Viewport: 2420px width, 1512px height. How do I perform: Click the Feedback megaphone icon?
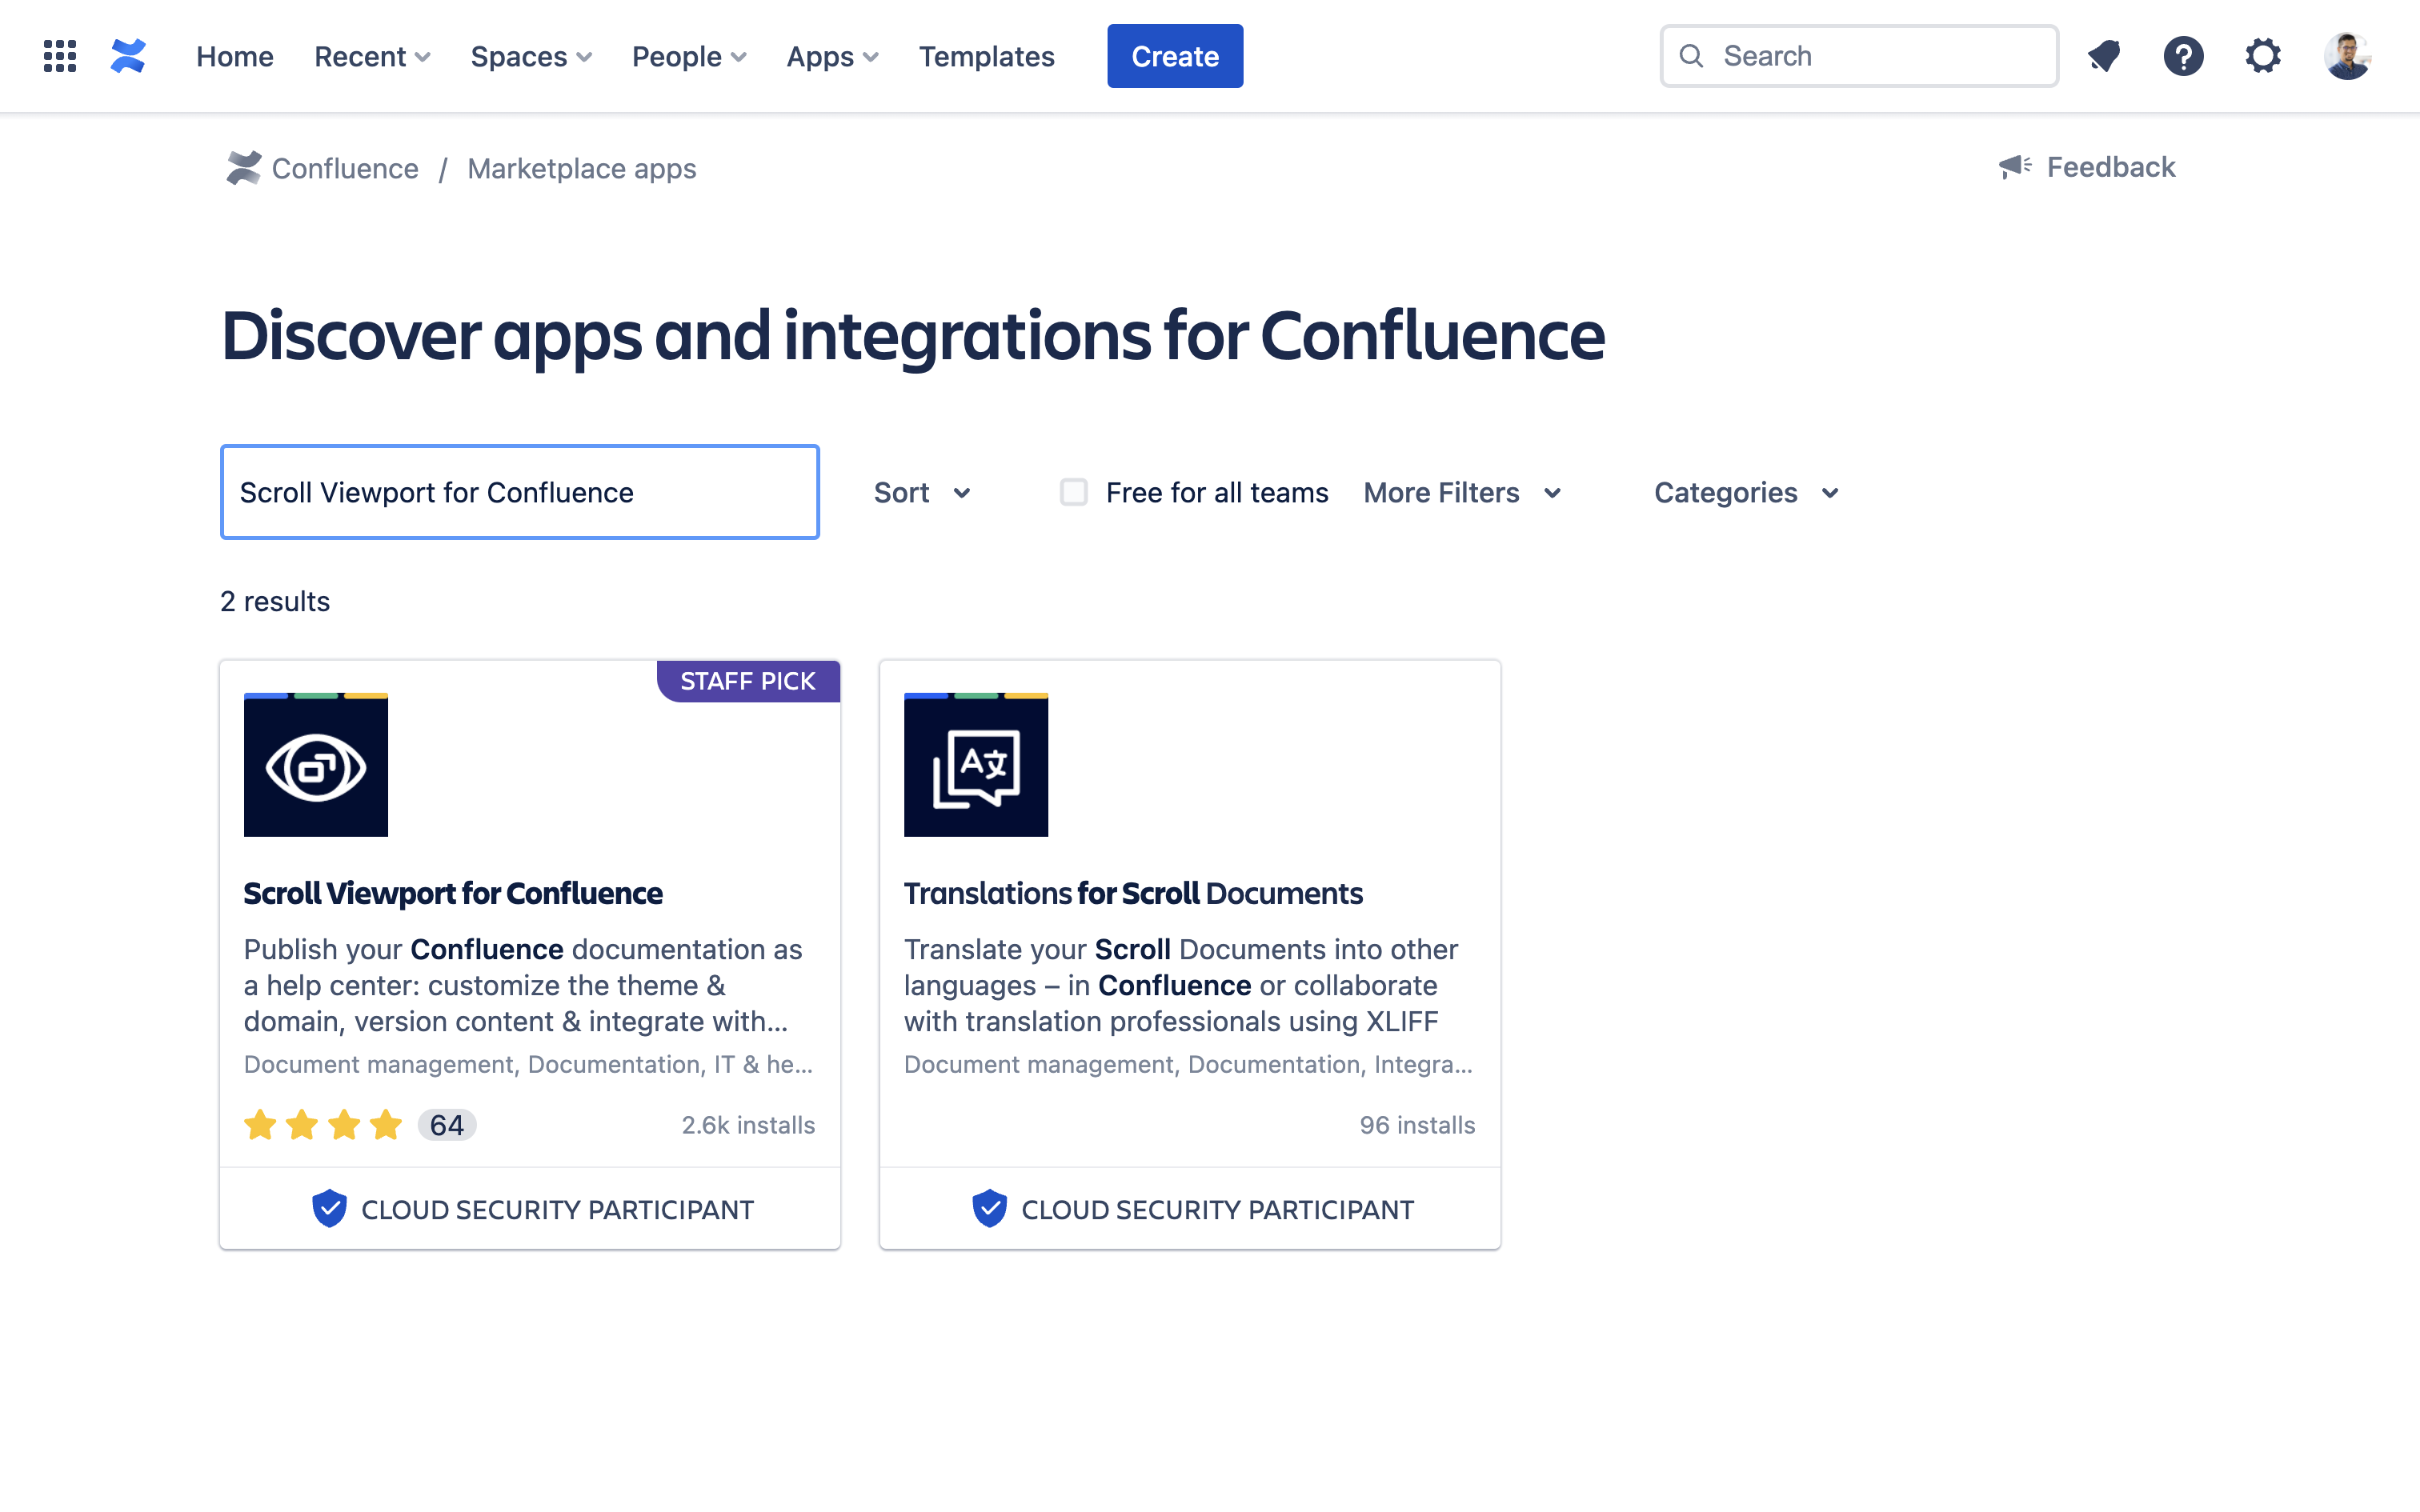(2014, 167)
